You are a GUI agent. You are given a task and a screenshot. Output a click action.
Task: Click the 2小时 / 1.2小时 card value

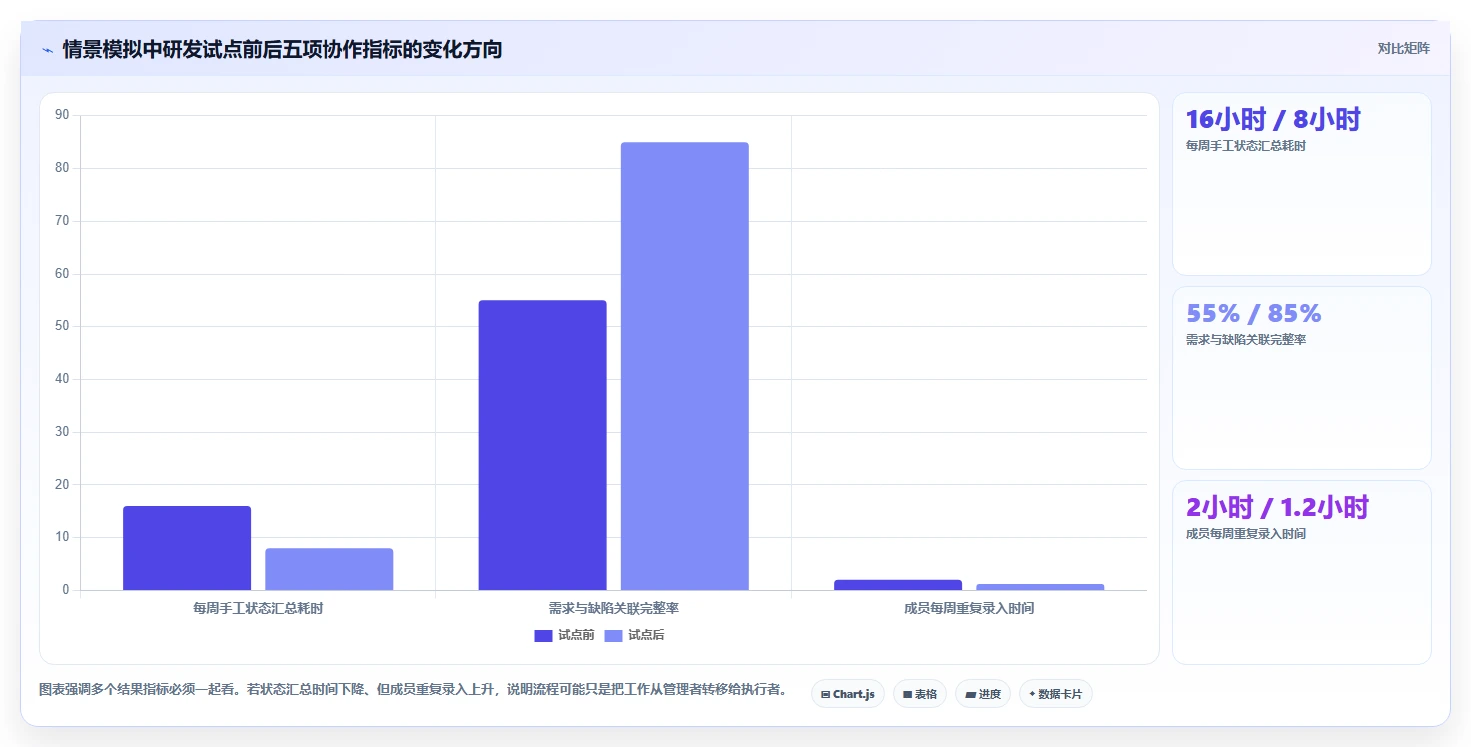click(x=1277, y=508)
